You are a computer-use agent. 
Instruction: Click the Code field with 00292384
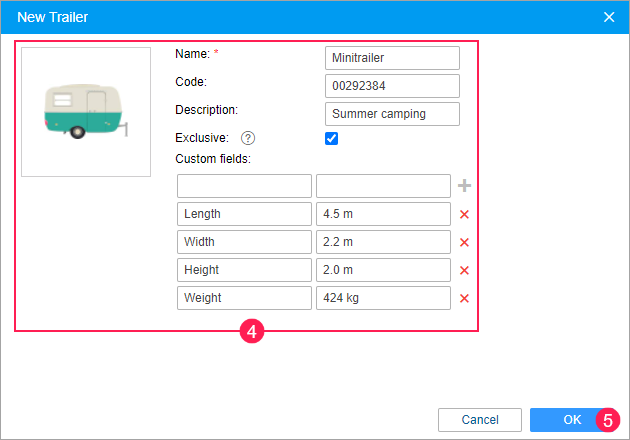pyautogui.click(x=392, y=86)
